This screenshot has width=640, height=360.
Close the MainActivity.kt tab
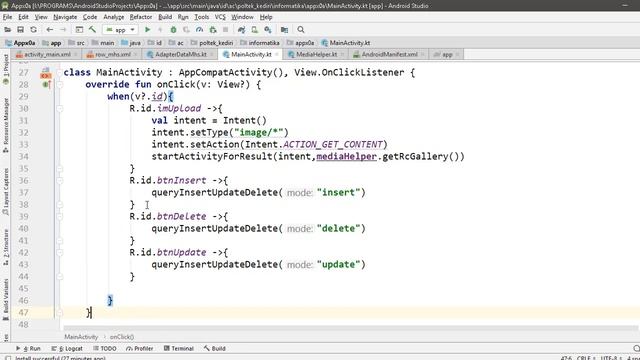click(277, 54)
